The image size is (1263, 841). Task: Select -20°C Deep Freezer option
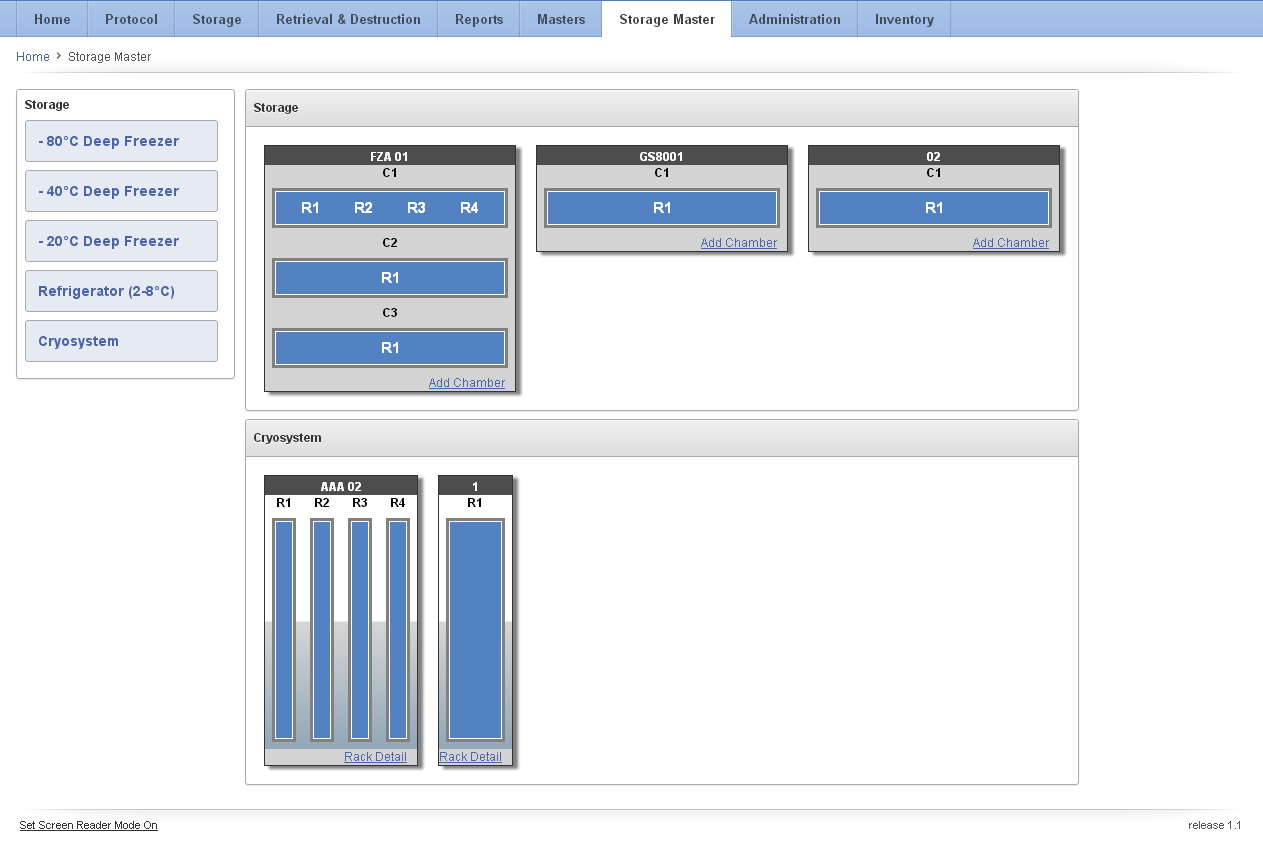(121, 241)
